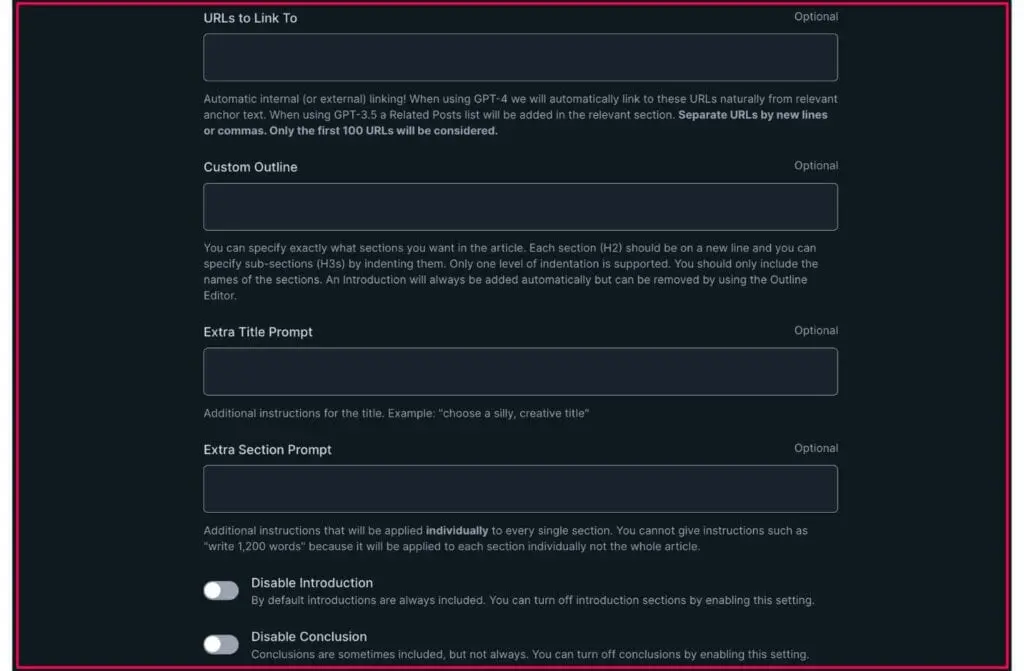Click the "URLs to Link To" field label

[x=250, y=18]
